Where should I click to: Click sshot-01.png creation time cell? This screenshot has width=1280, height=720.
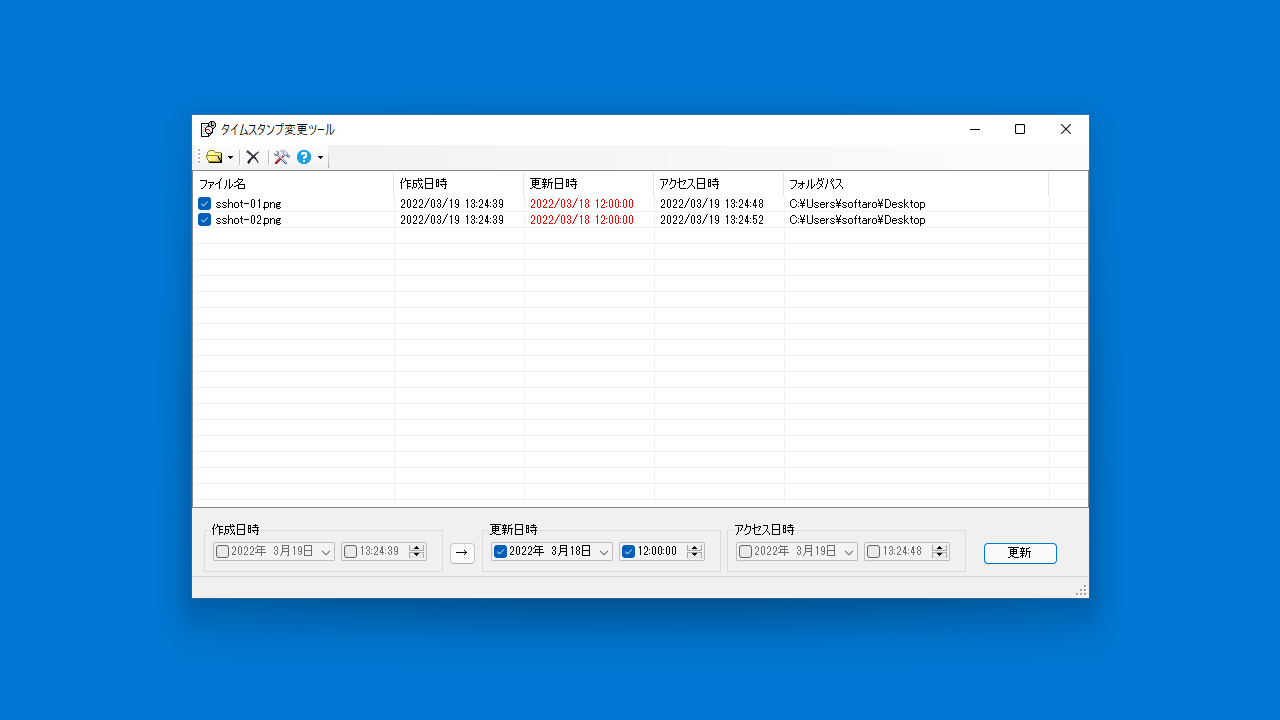452,204
